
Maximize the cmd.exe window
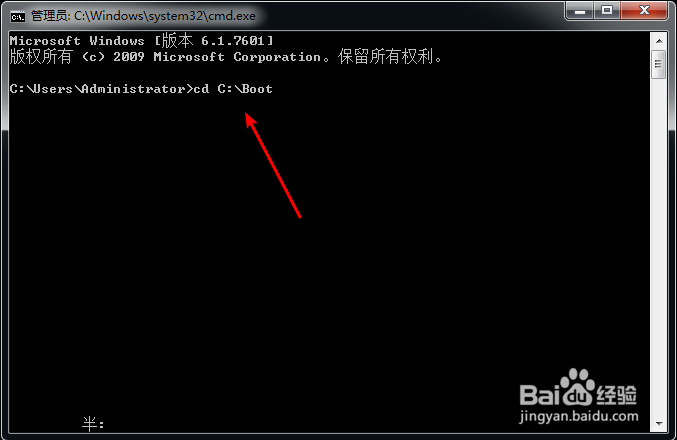[607, 10]
